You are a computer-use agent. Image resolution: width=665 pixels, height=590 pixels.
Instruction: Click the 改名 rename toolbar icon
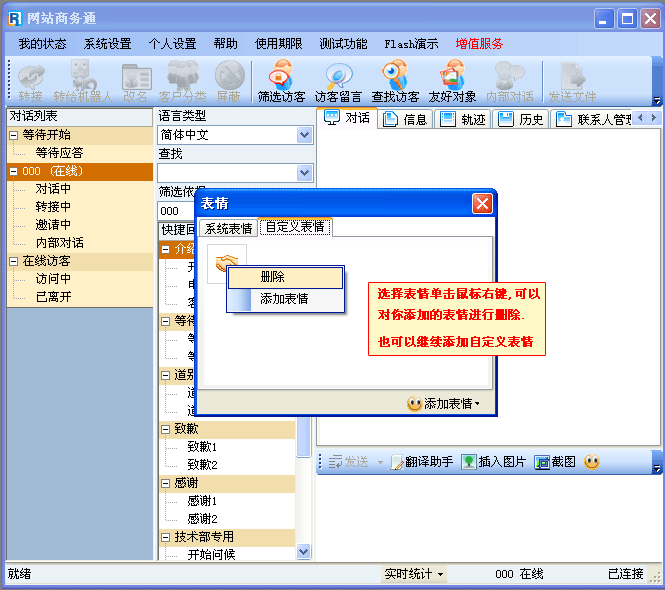[x=136, y=81]
